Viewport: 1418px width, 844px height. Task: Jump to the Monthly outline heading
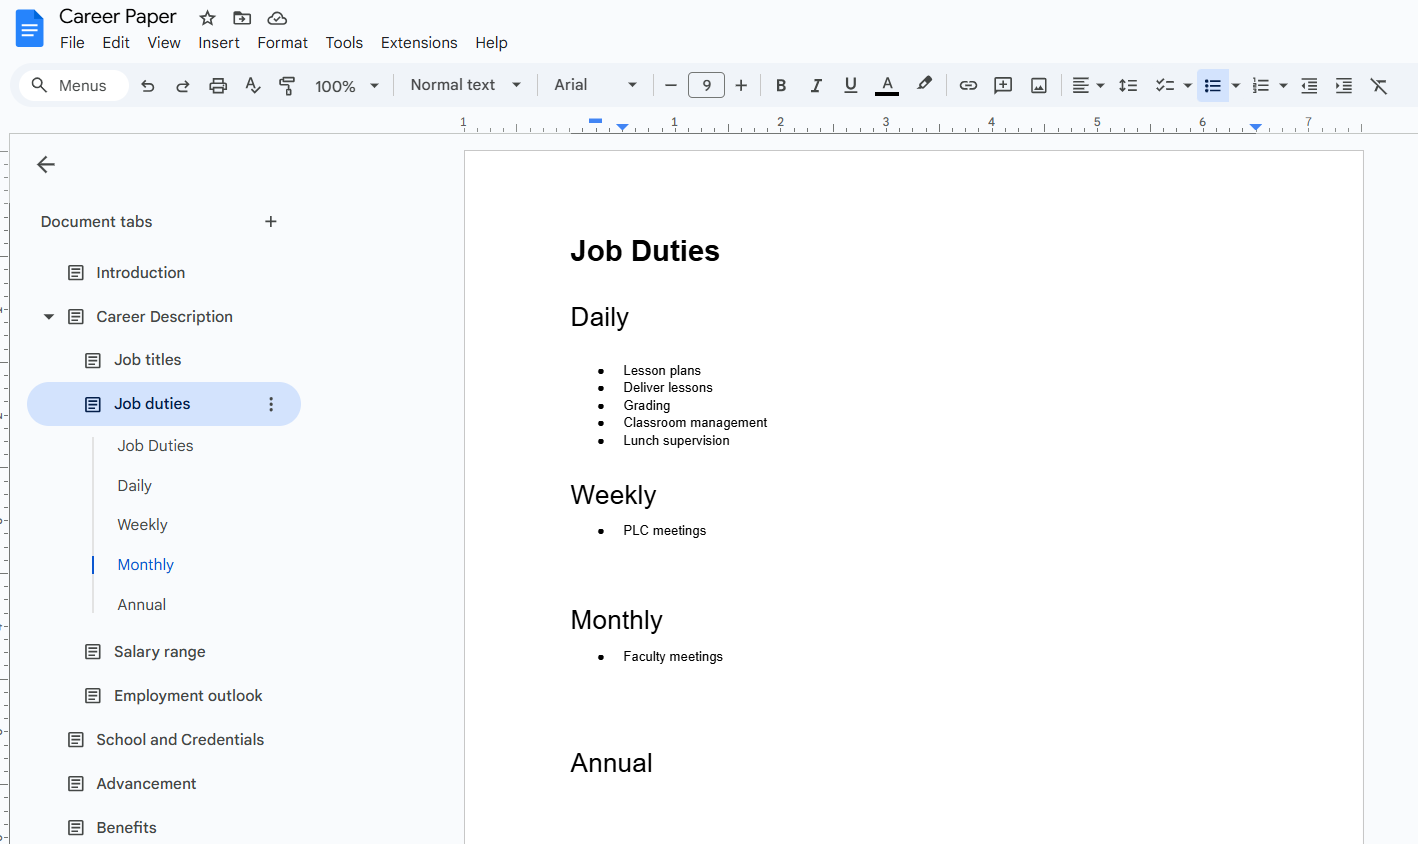[x=145, y=565]
